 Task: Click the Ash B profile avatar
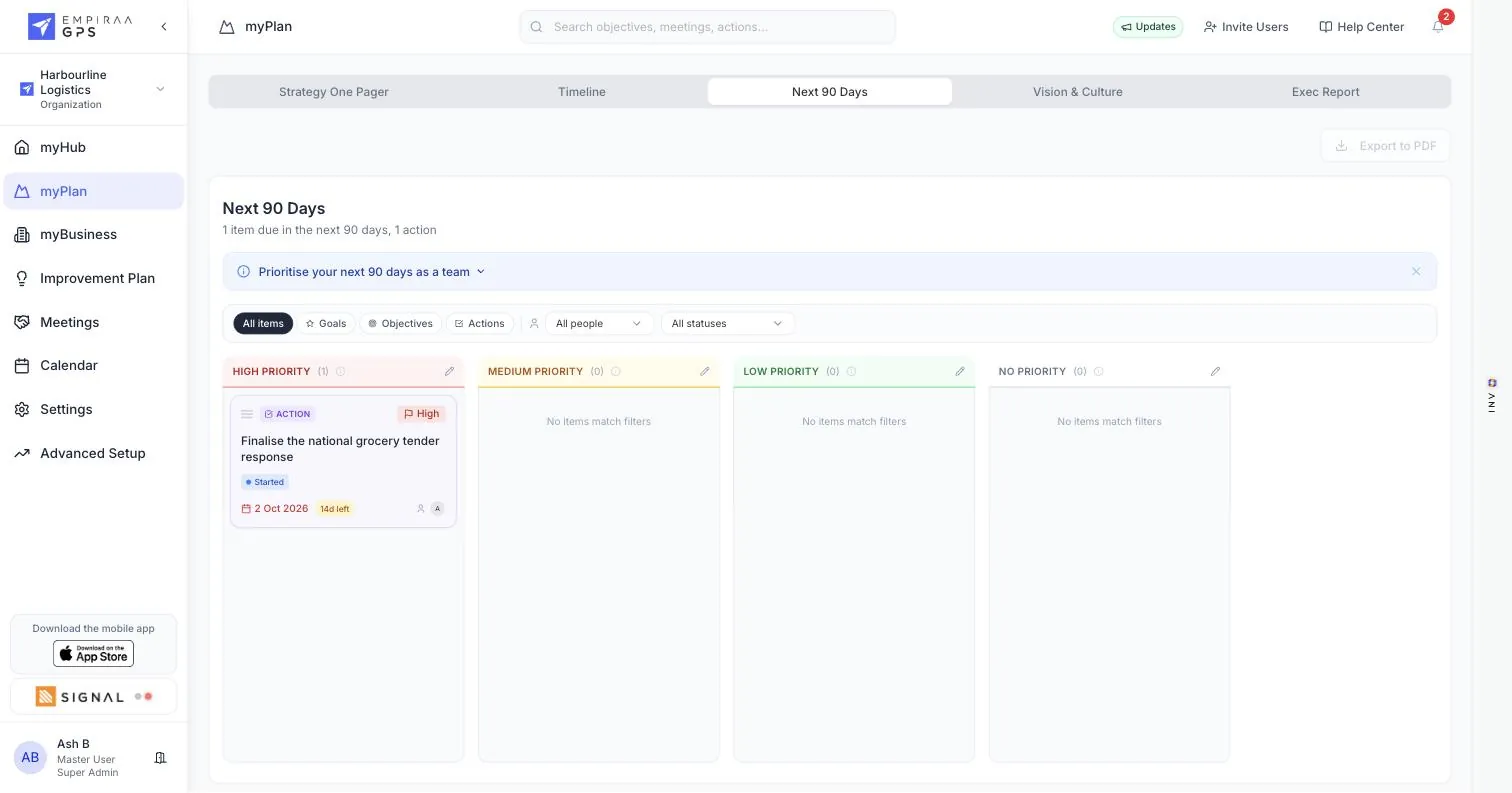coord(30,758)
